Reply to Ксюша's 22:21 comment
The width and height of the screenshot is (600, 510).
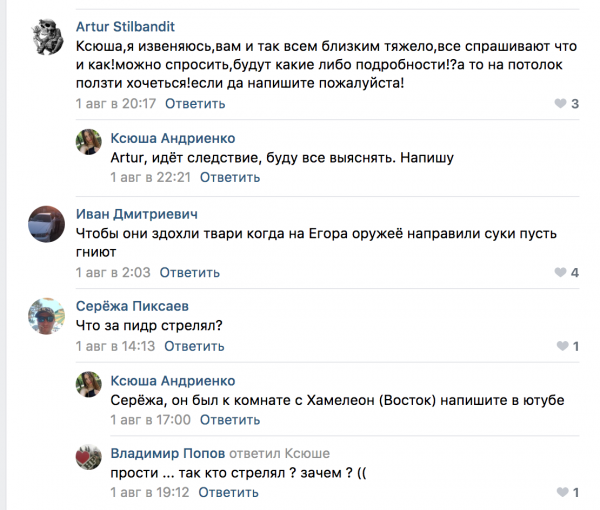point(229,177)
